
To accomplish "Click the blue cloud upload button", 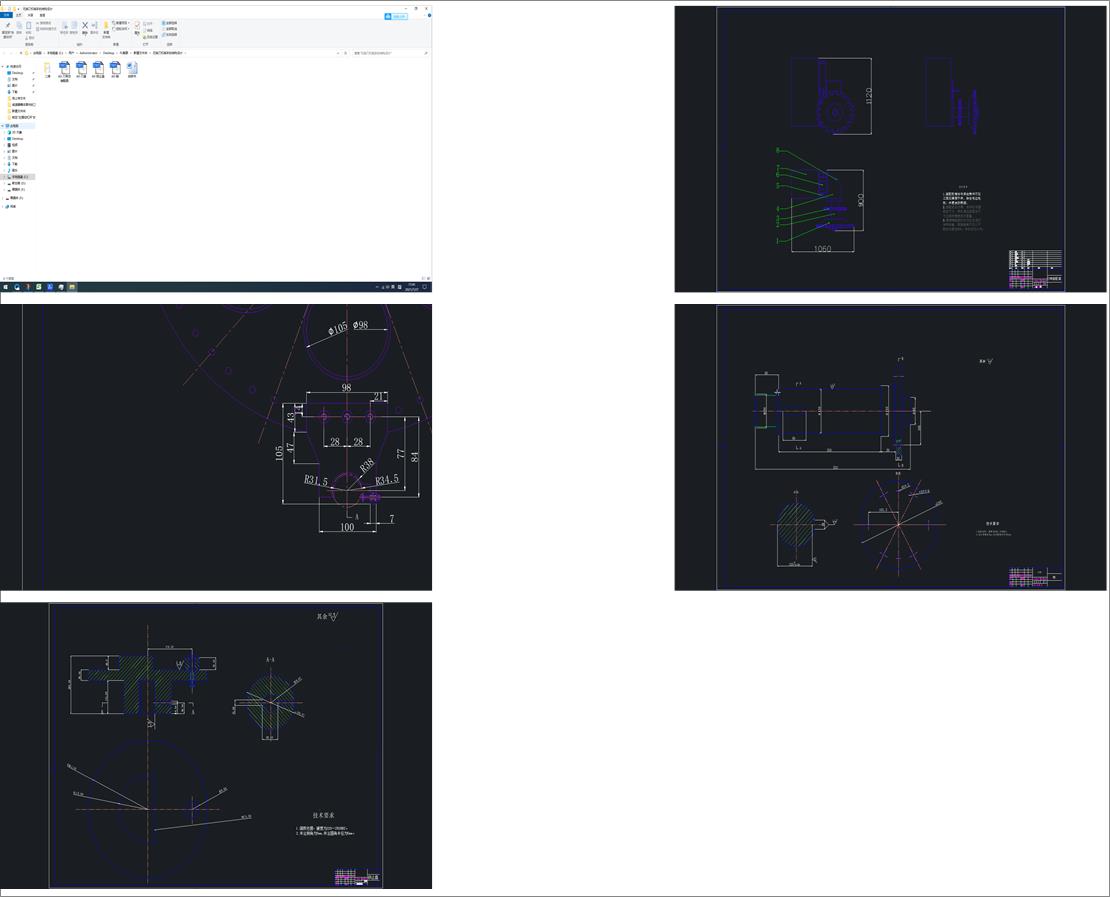I will coord(397,16).
